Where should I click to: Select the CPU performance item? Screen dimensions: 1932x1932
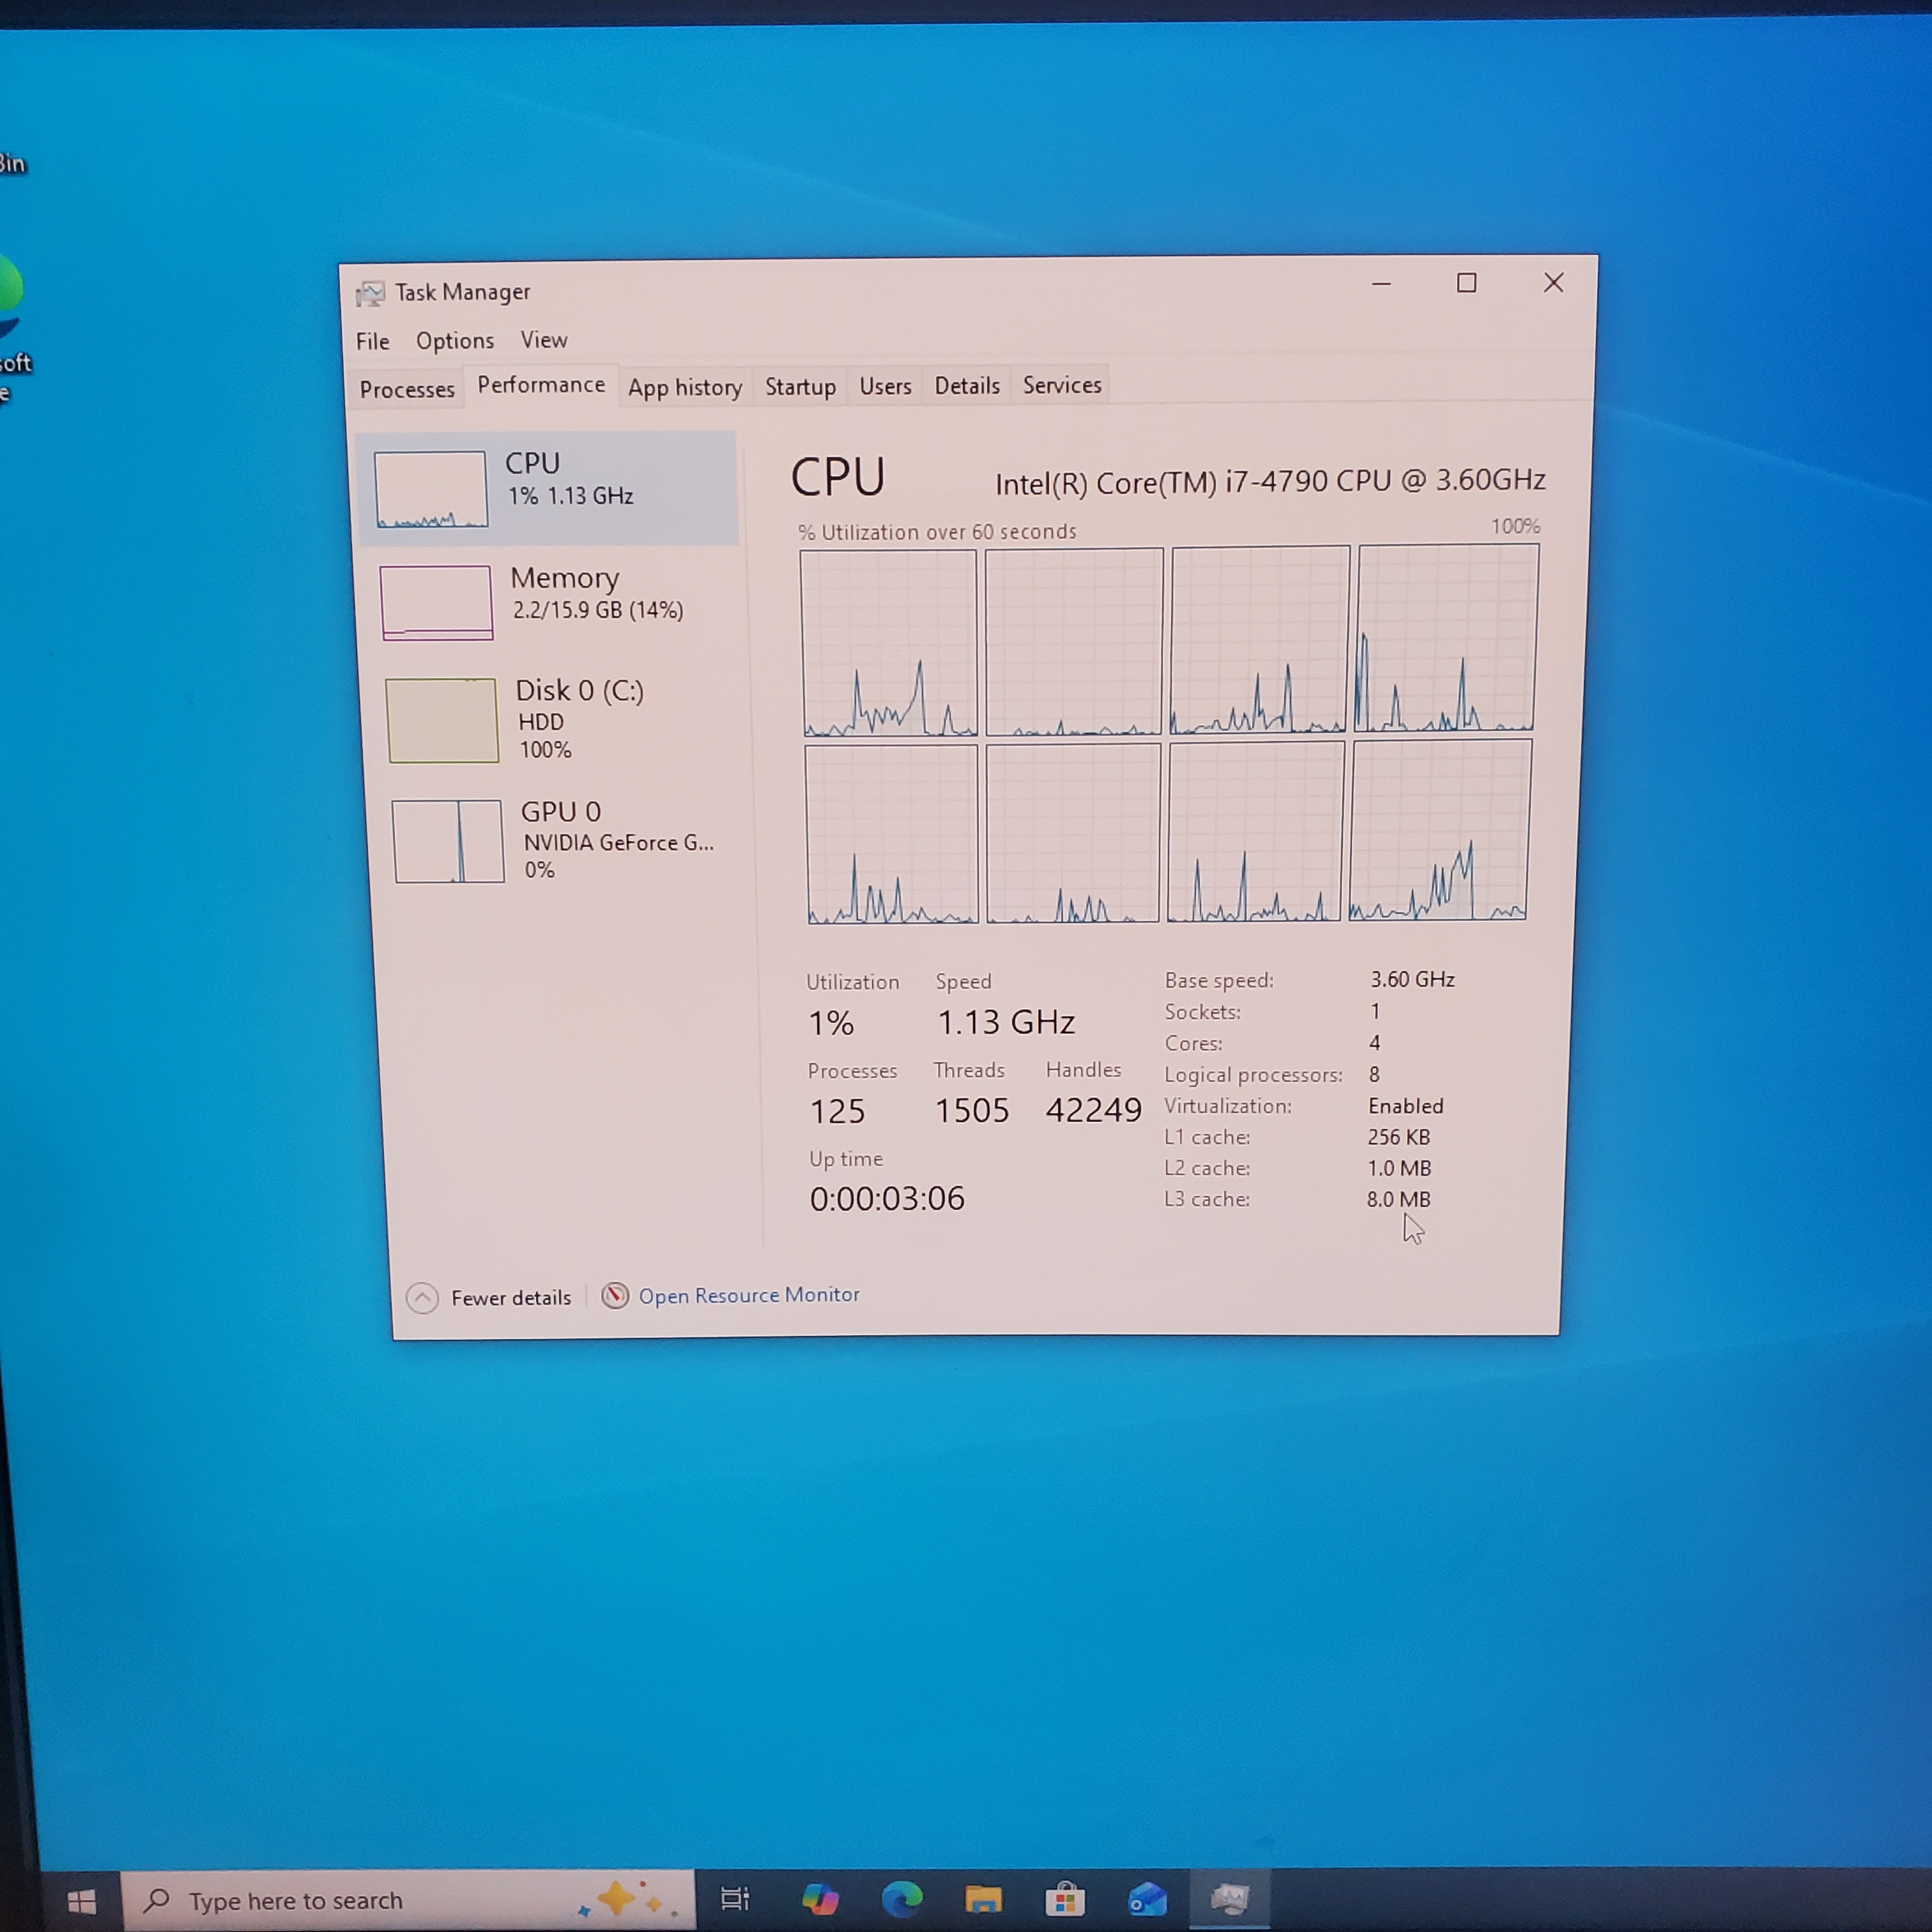click(548, 488)
